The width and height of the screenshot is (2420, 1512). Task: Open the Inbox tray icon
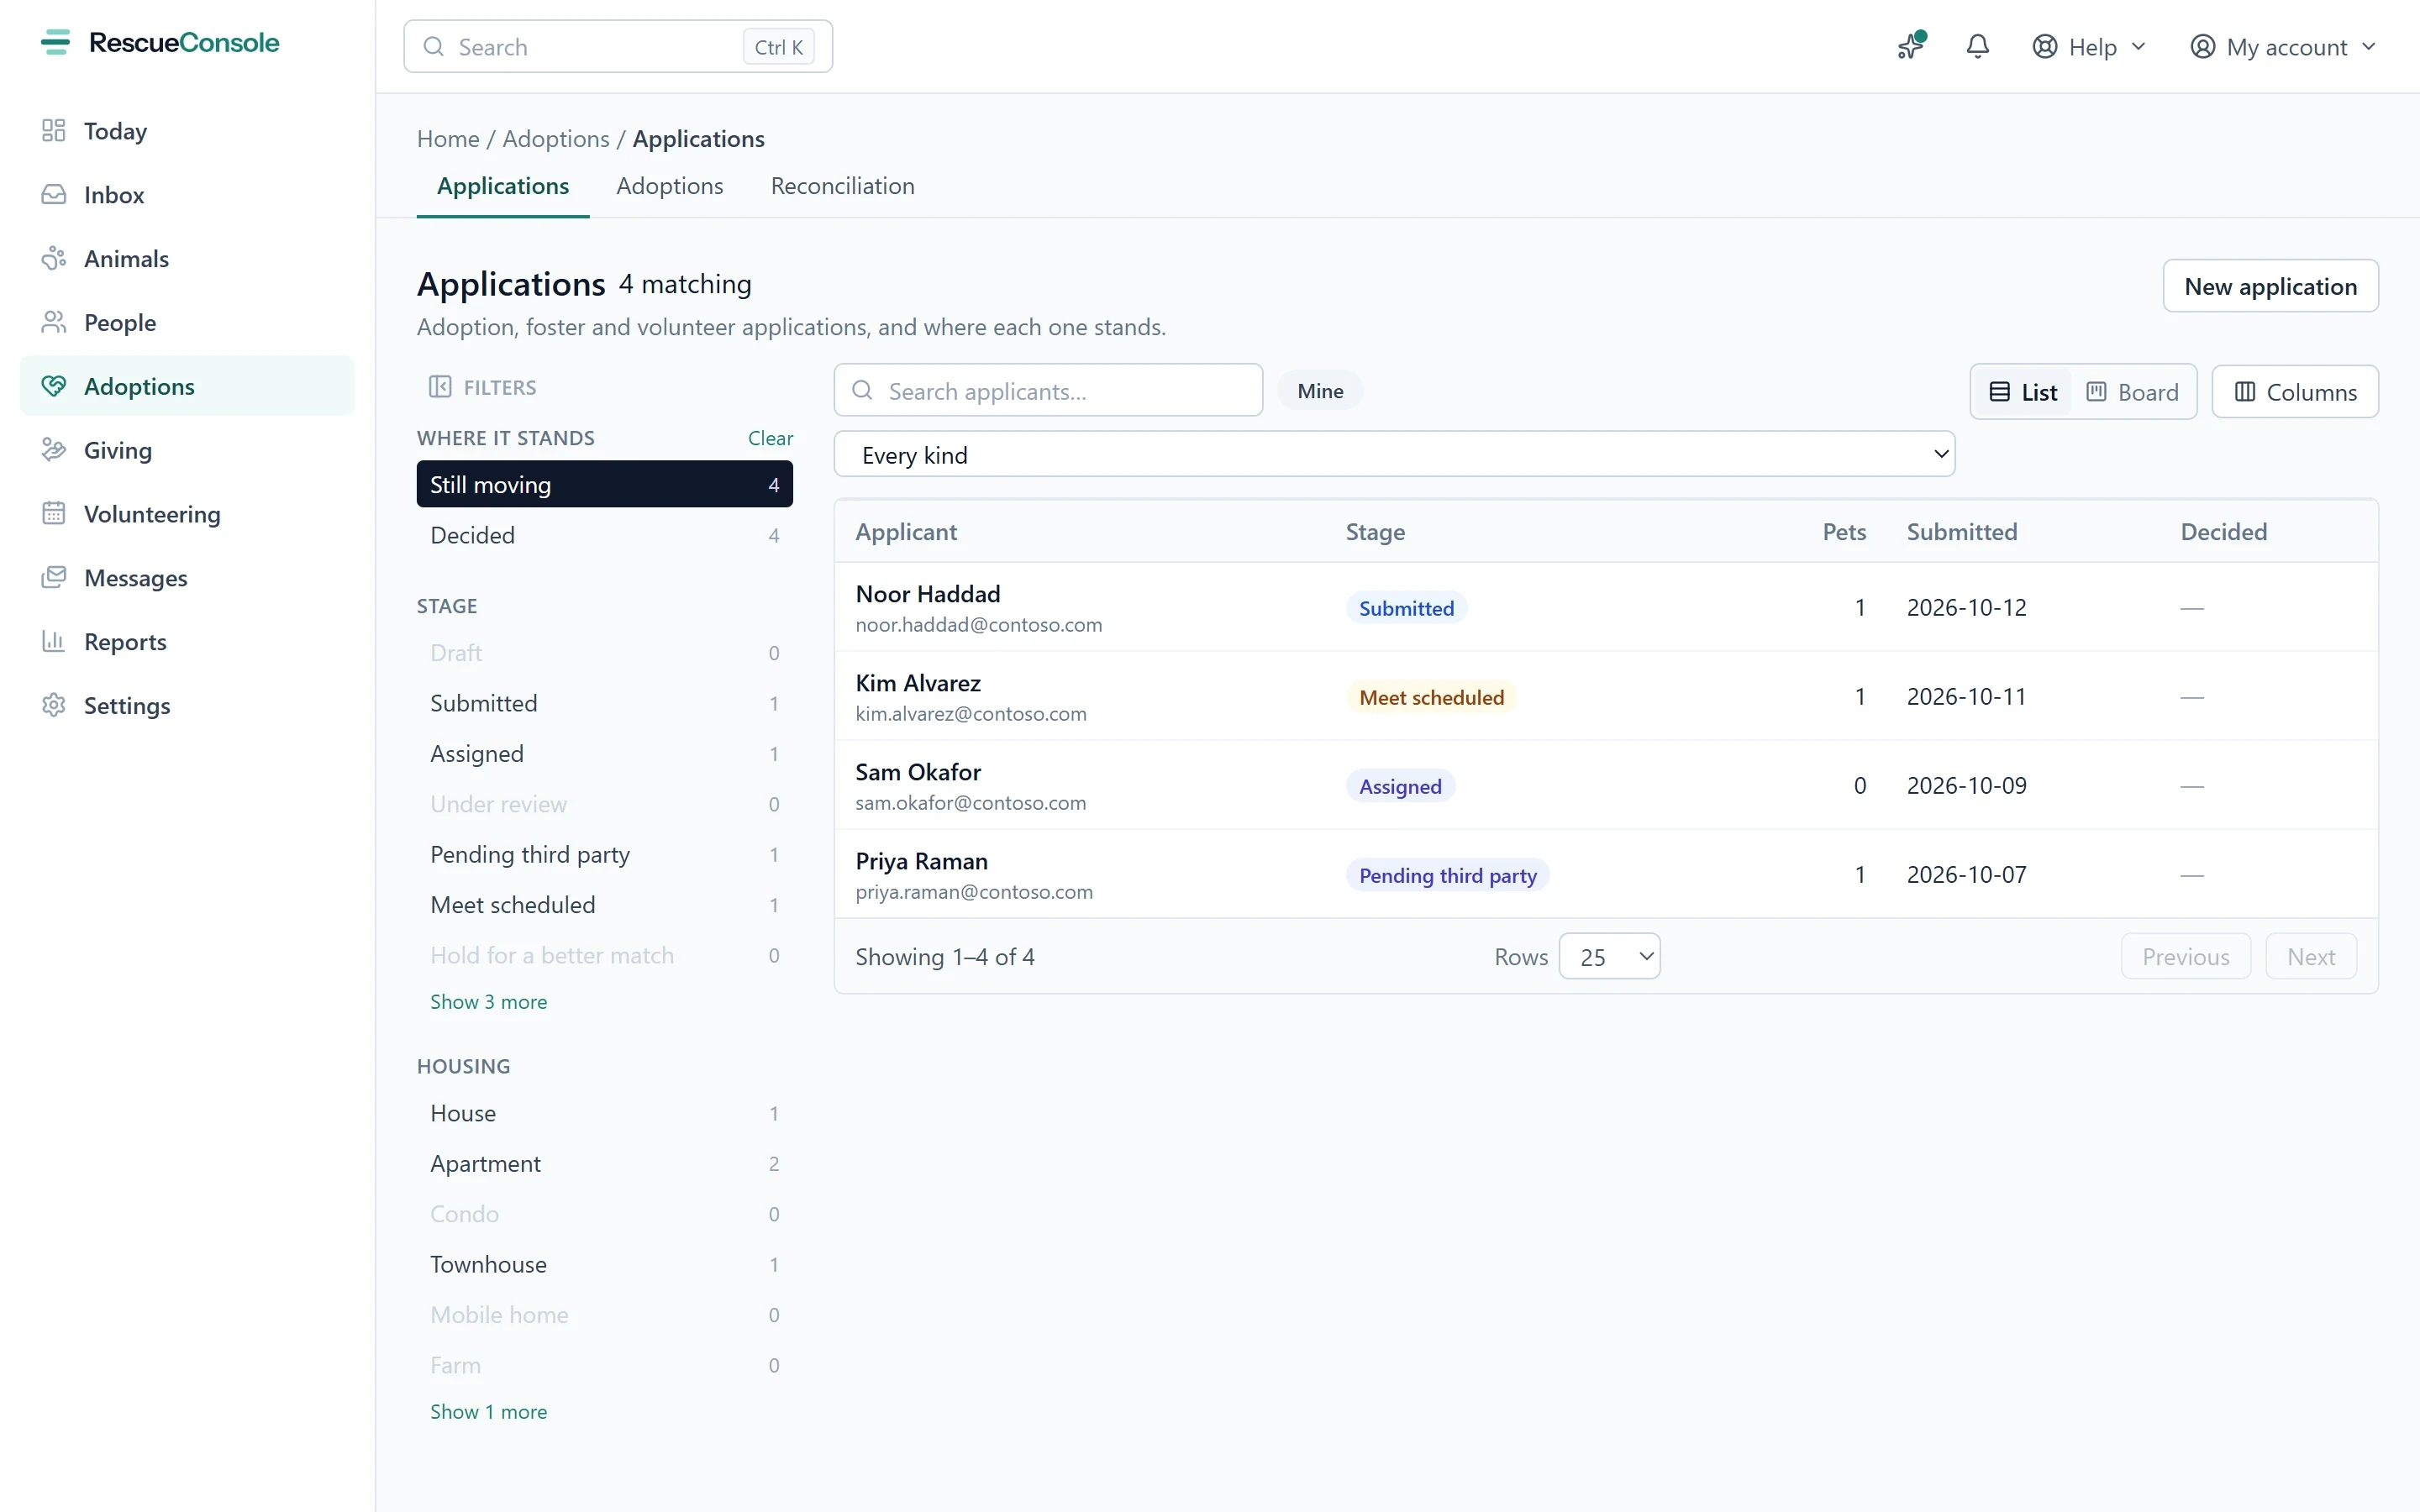[54, 195]
